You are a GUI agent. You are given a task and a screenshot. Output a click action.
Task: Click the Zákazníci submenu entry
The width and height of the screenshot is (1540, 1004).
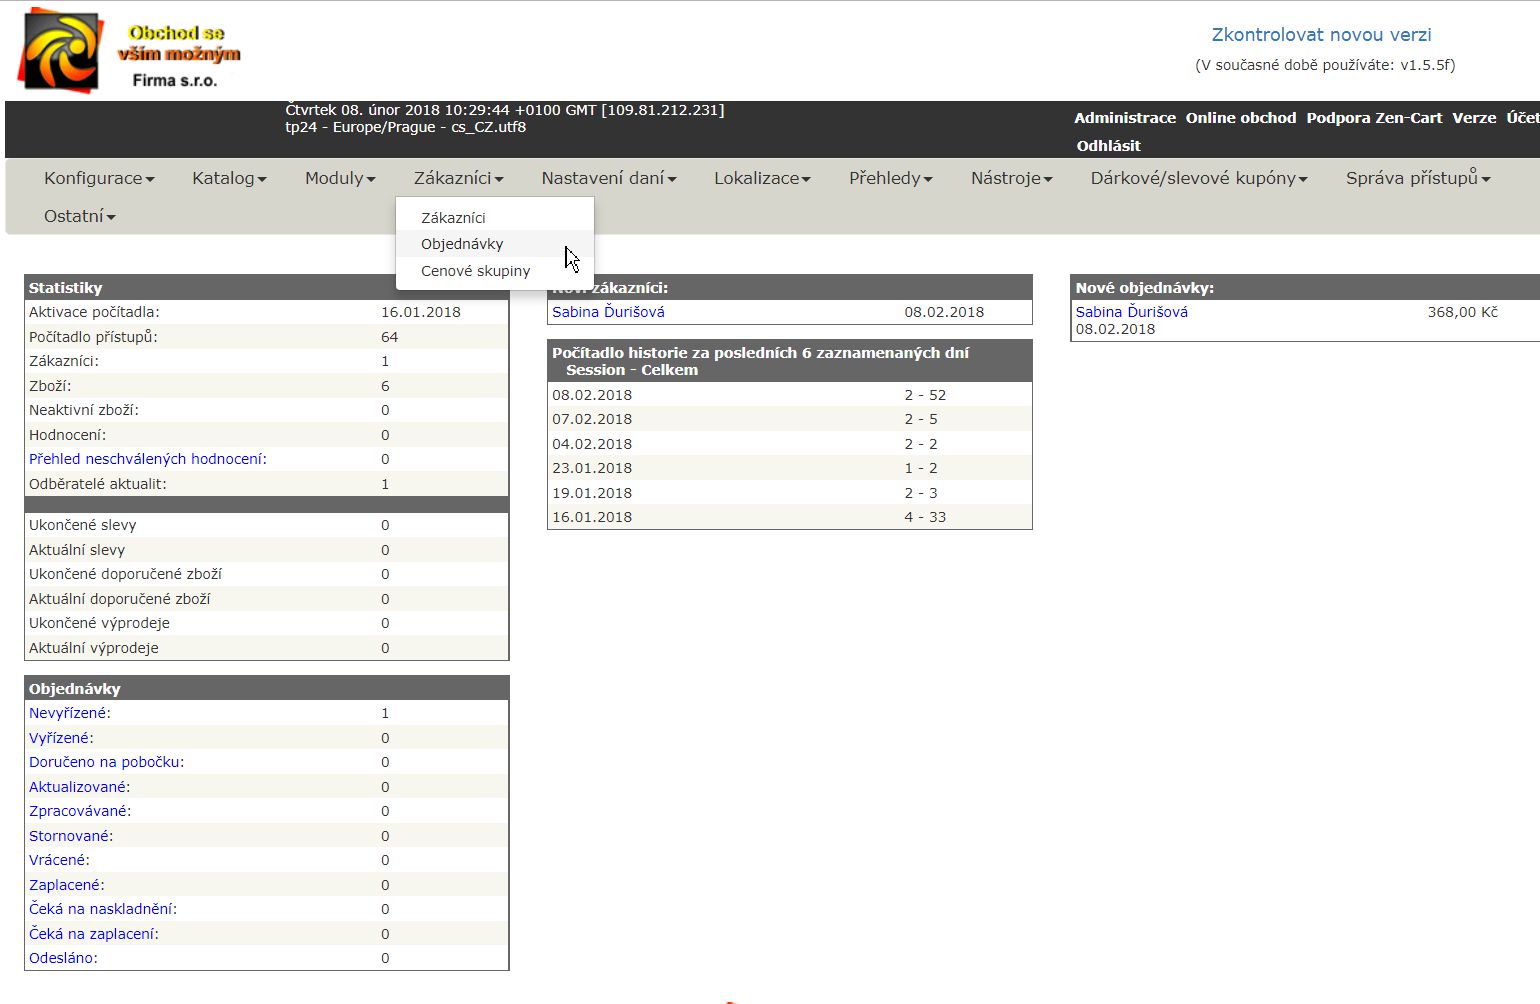coord(453,218)
